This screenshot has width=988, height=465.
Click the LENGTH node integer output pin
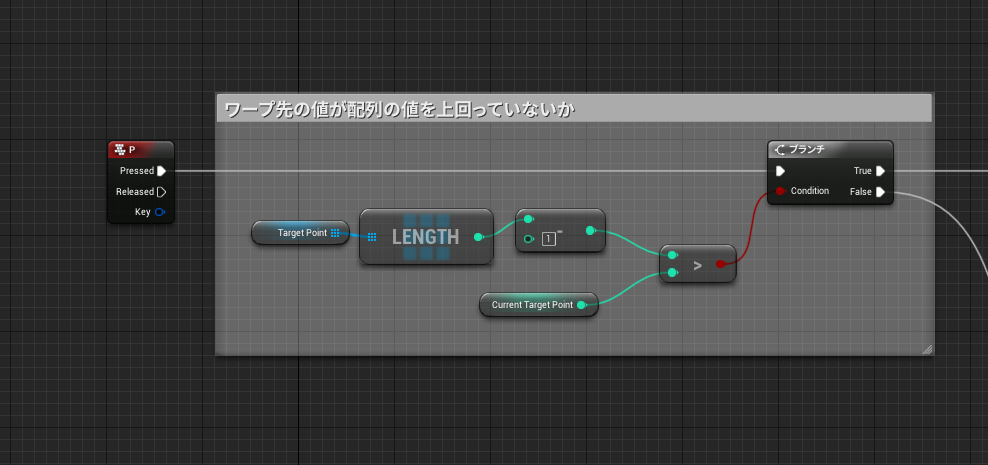478,237
